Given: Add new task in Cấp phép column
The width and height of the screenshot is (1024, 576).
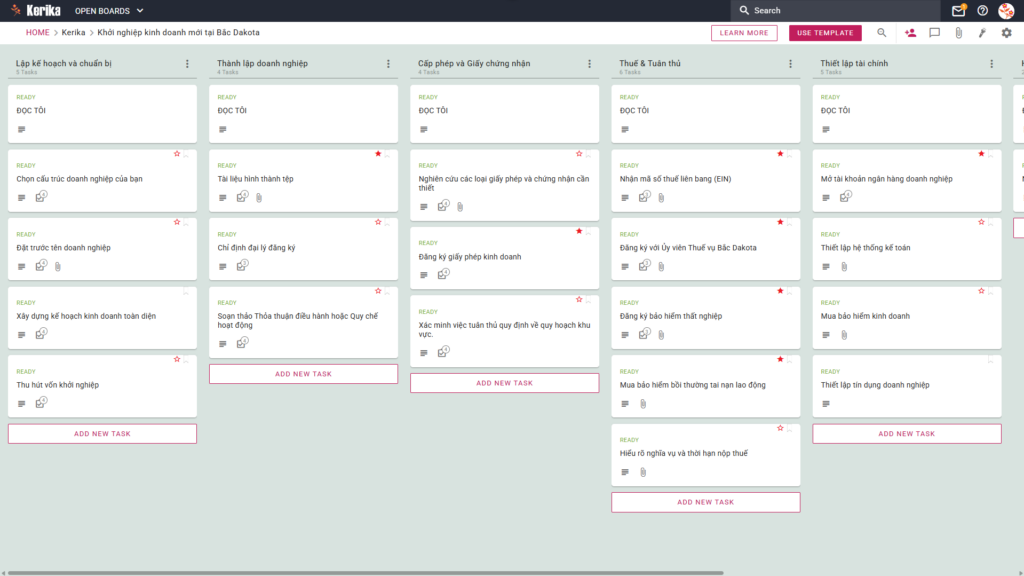Looking at the screenshot, I should click(505, 383).
